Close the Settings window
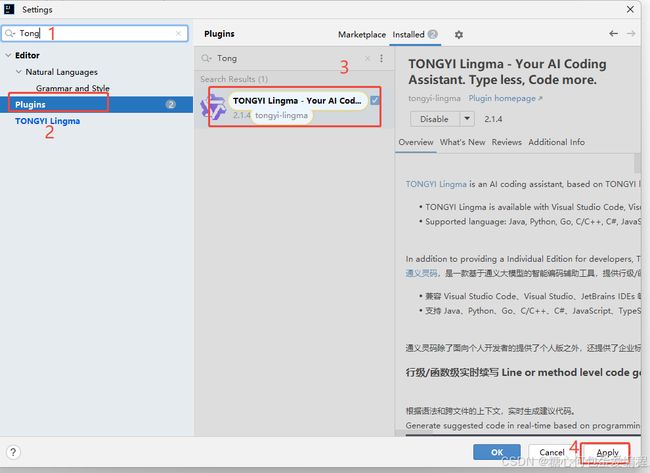The image size is (650, 473). (631, 9)
